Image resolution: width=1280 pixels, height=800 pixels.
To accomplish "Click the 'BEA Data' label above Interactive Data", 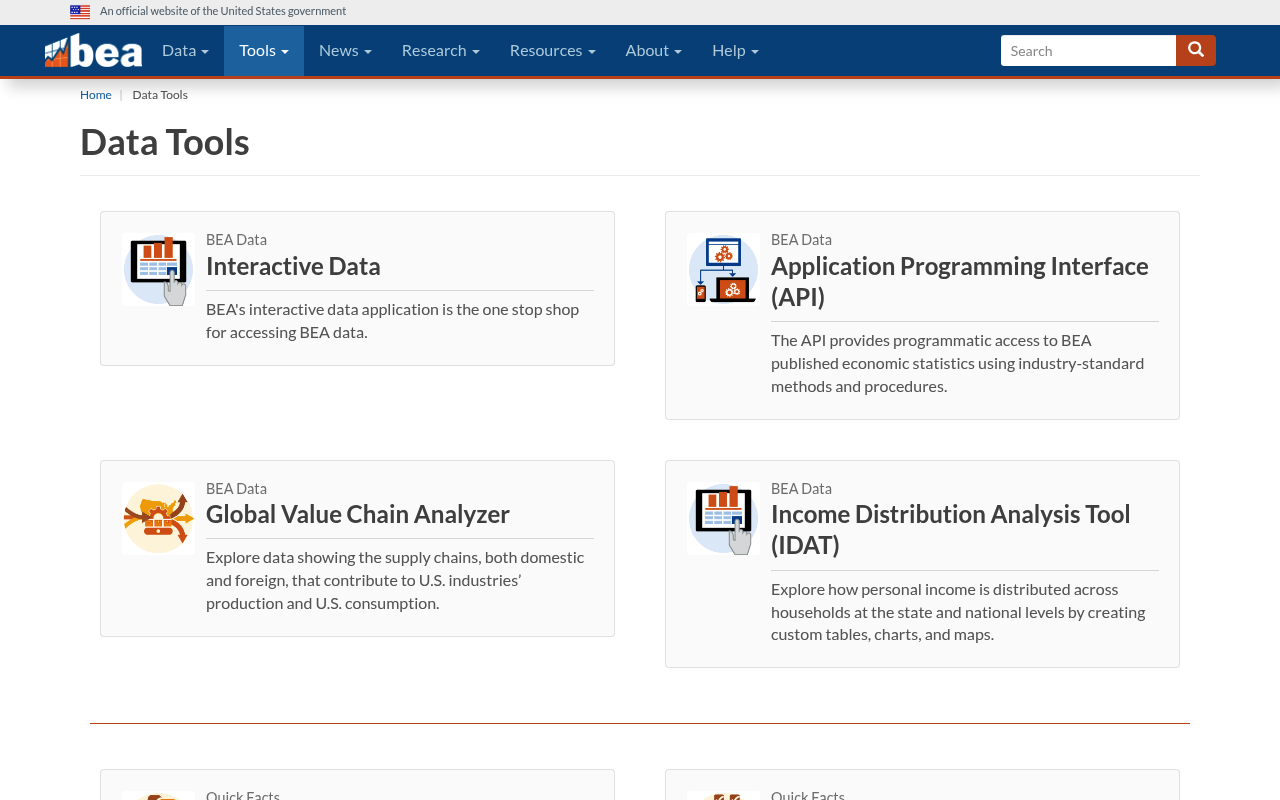I will pos(236,240).
